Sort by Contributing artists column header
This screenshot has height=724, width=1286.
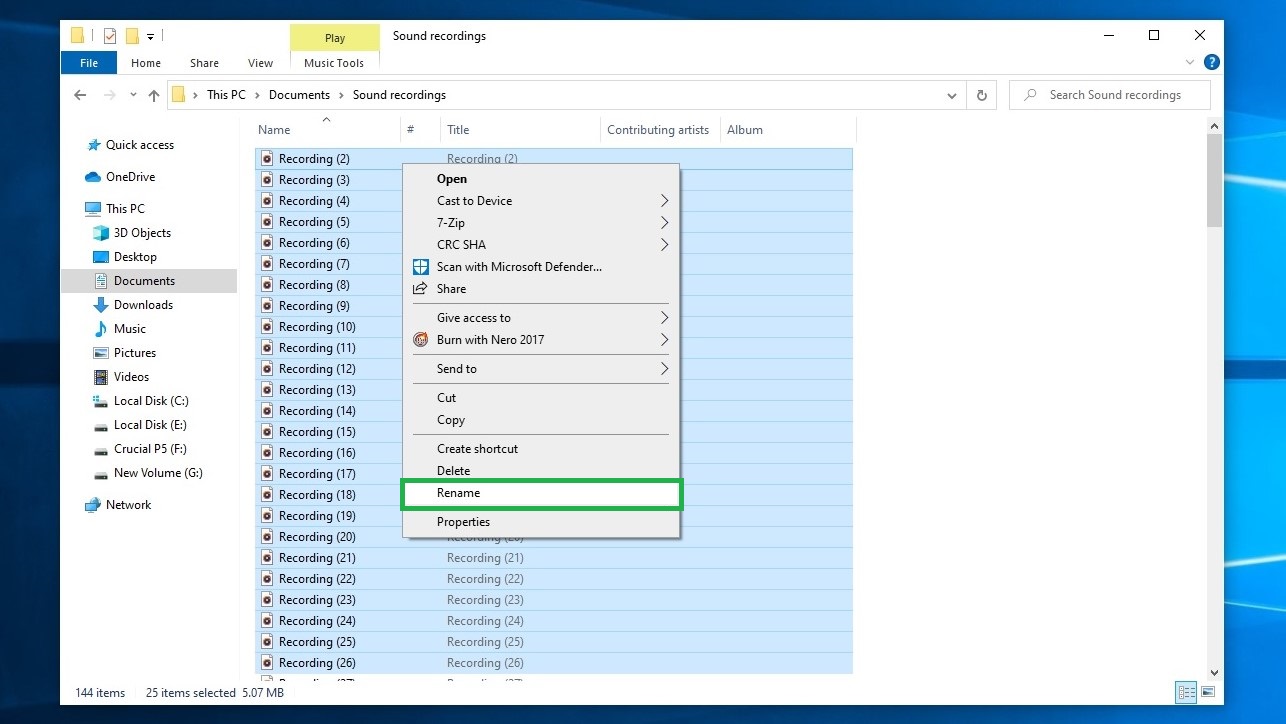tap(660, 130)
